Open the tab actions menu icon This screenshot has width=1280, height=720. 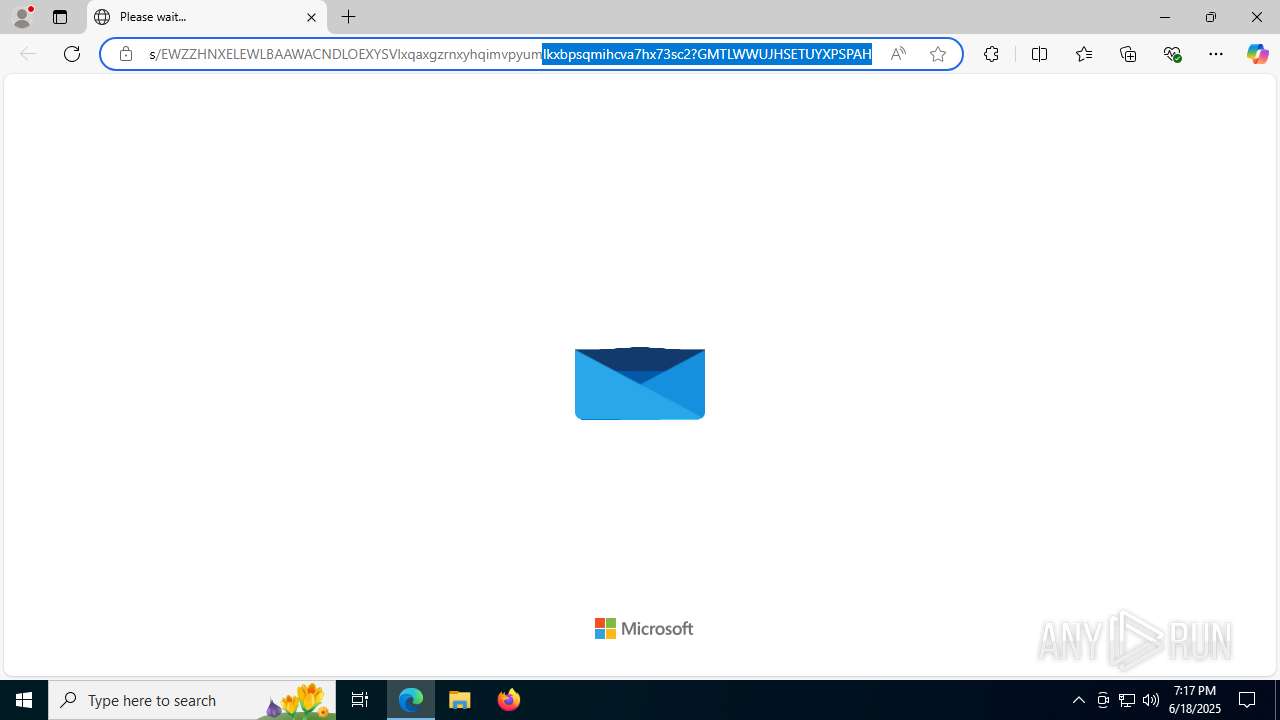(x=60, y=17)
